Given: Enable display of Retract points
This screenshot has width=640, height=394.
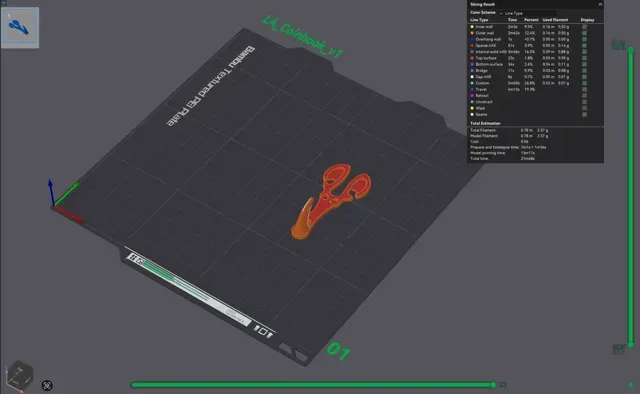Looking at the screenshot, I should tap(584, 96).
